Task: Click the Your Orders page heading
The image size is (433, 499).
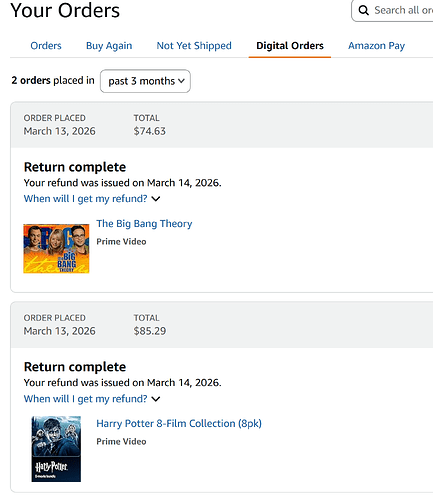Action: [65, 10]
